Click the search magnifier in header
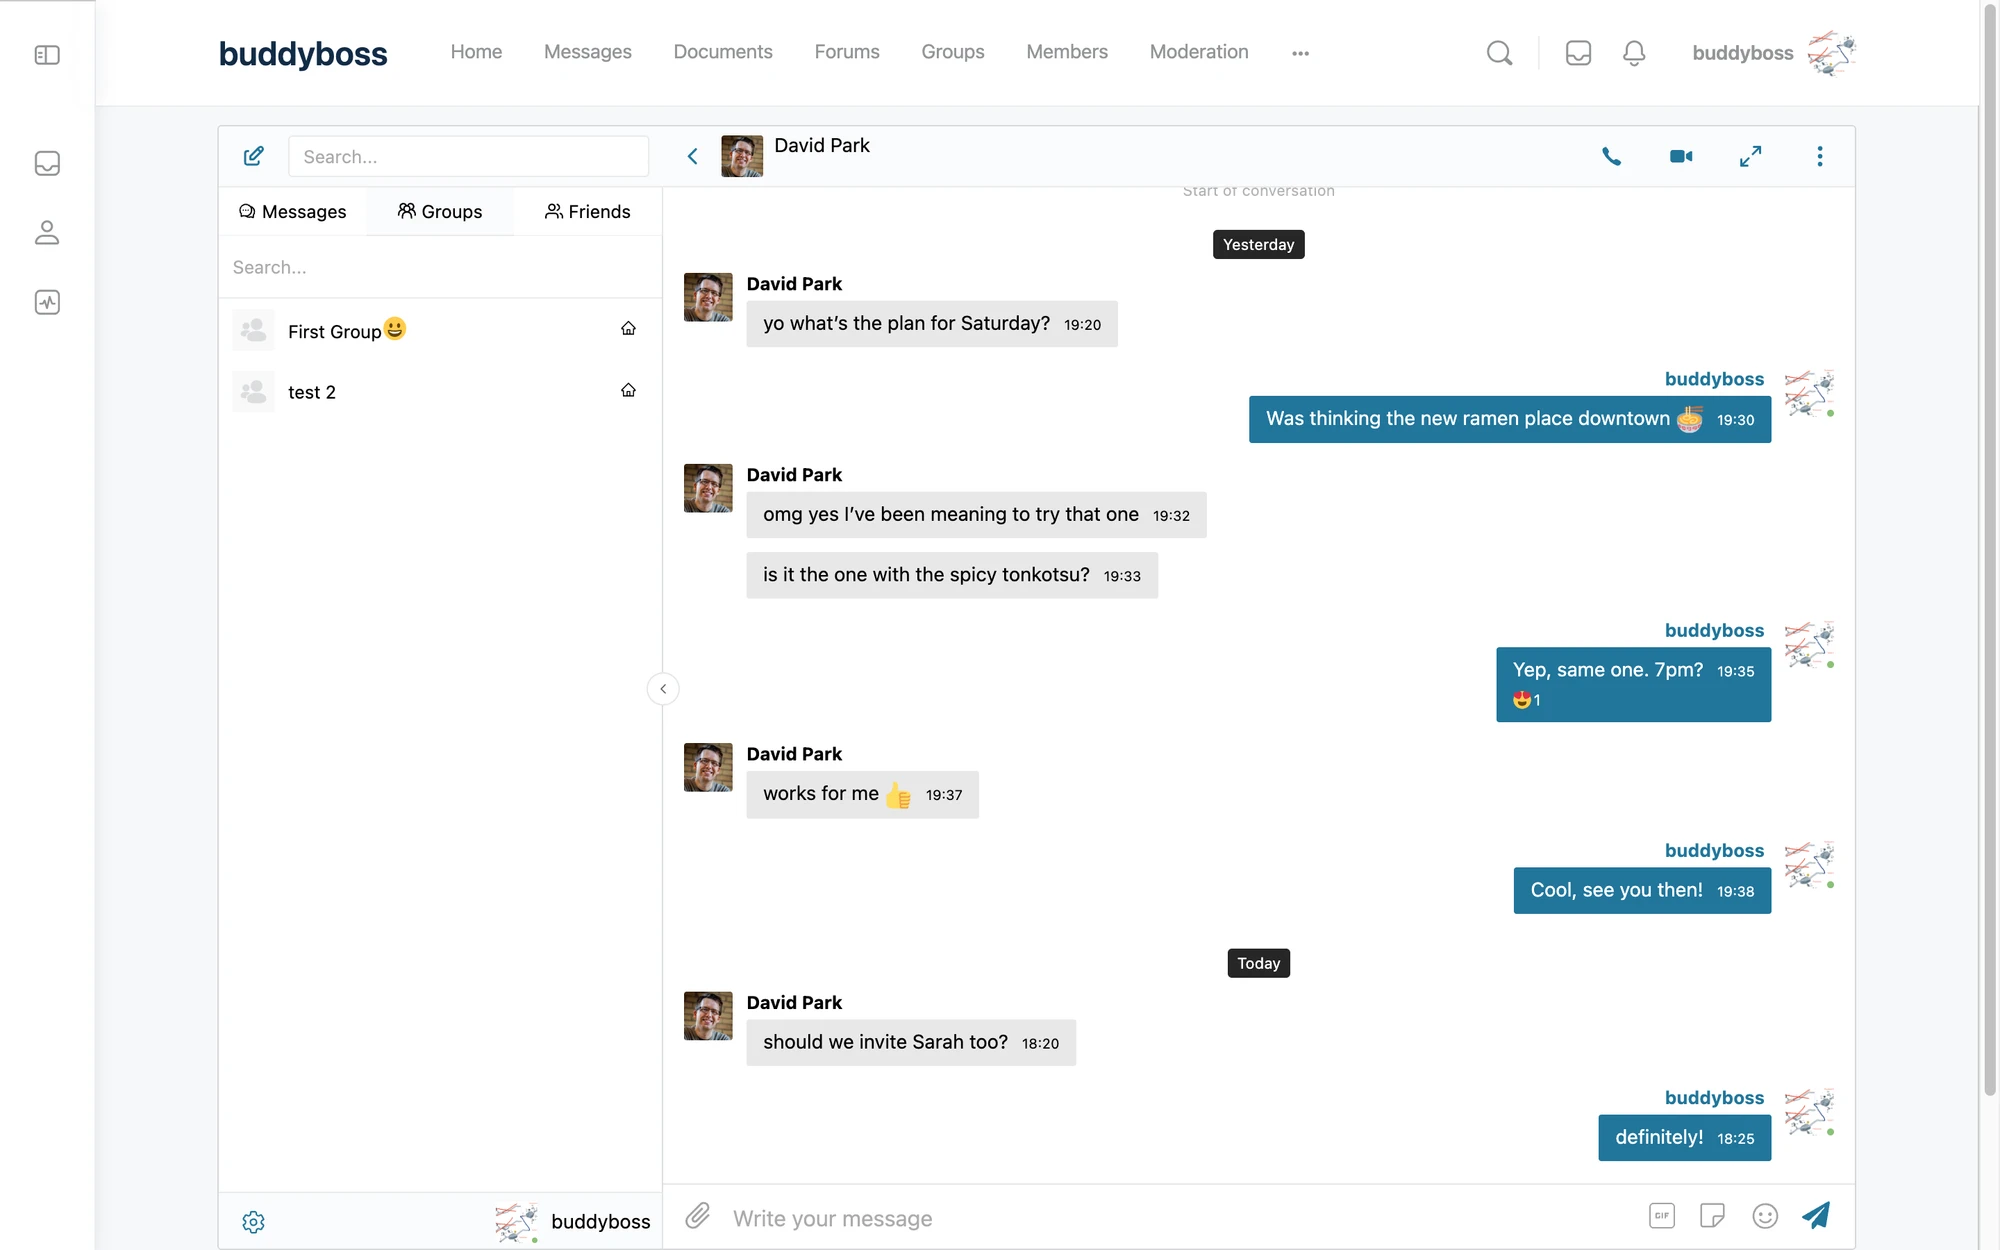 1499,53
